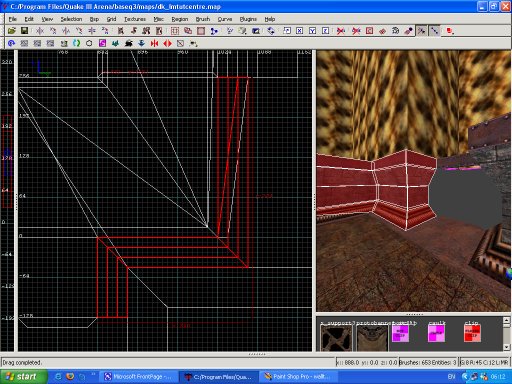
Task: Click the hollow circle patch icon
Action: 89,43
